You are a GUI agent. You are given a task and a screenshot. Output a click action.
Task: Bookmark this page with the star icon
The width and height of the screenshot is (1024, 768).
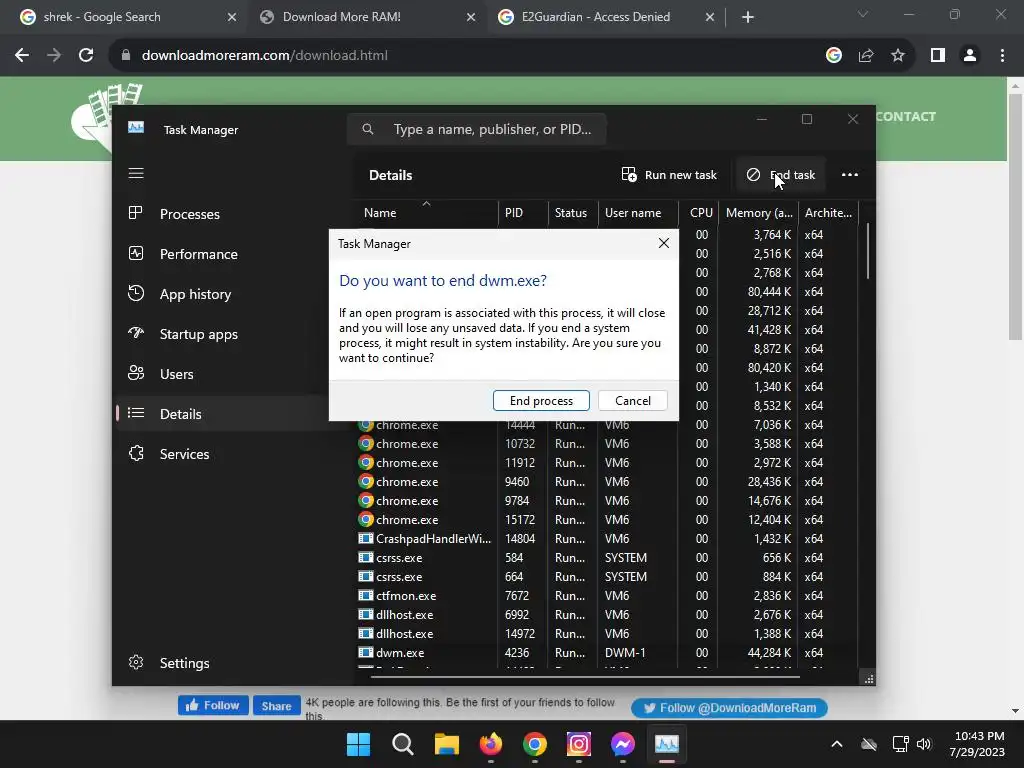(898, 56)
